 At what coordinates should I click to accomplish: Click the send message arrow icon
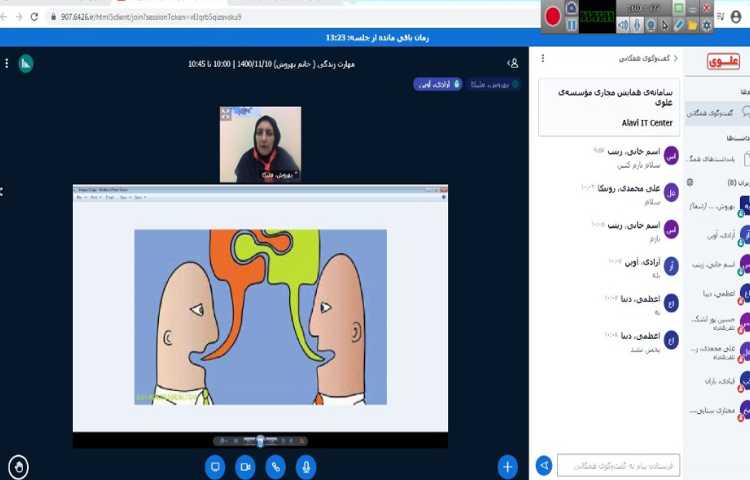544,466
